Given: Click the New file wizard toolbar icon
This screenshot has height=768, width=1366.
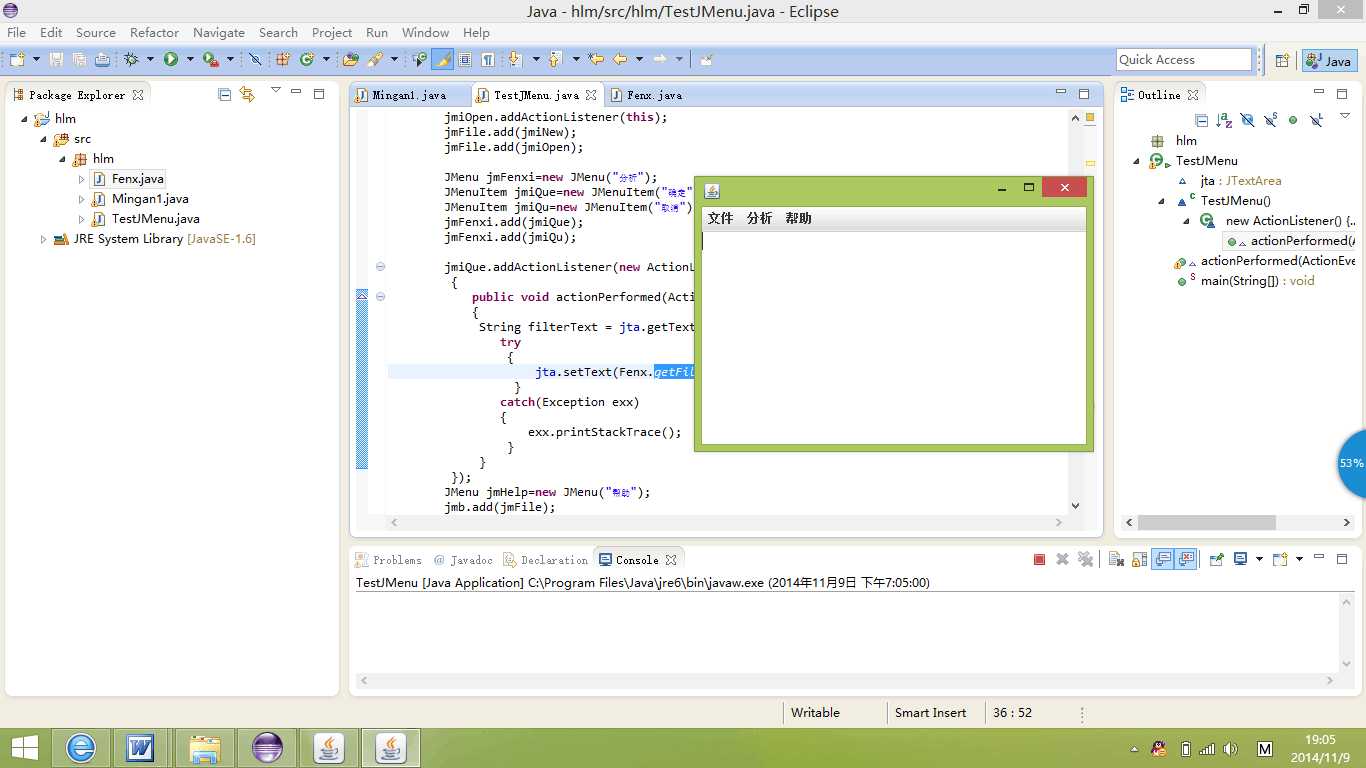Looking at the screenshot, I should click(x=17, y=60).
